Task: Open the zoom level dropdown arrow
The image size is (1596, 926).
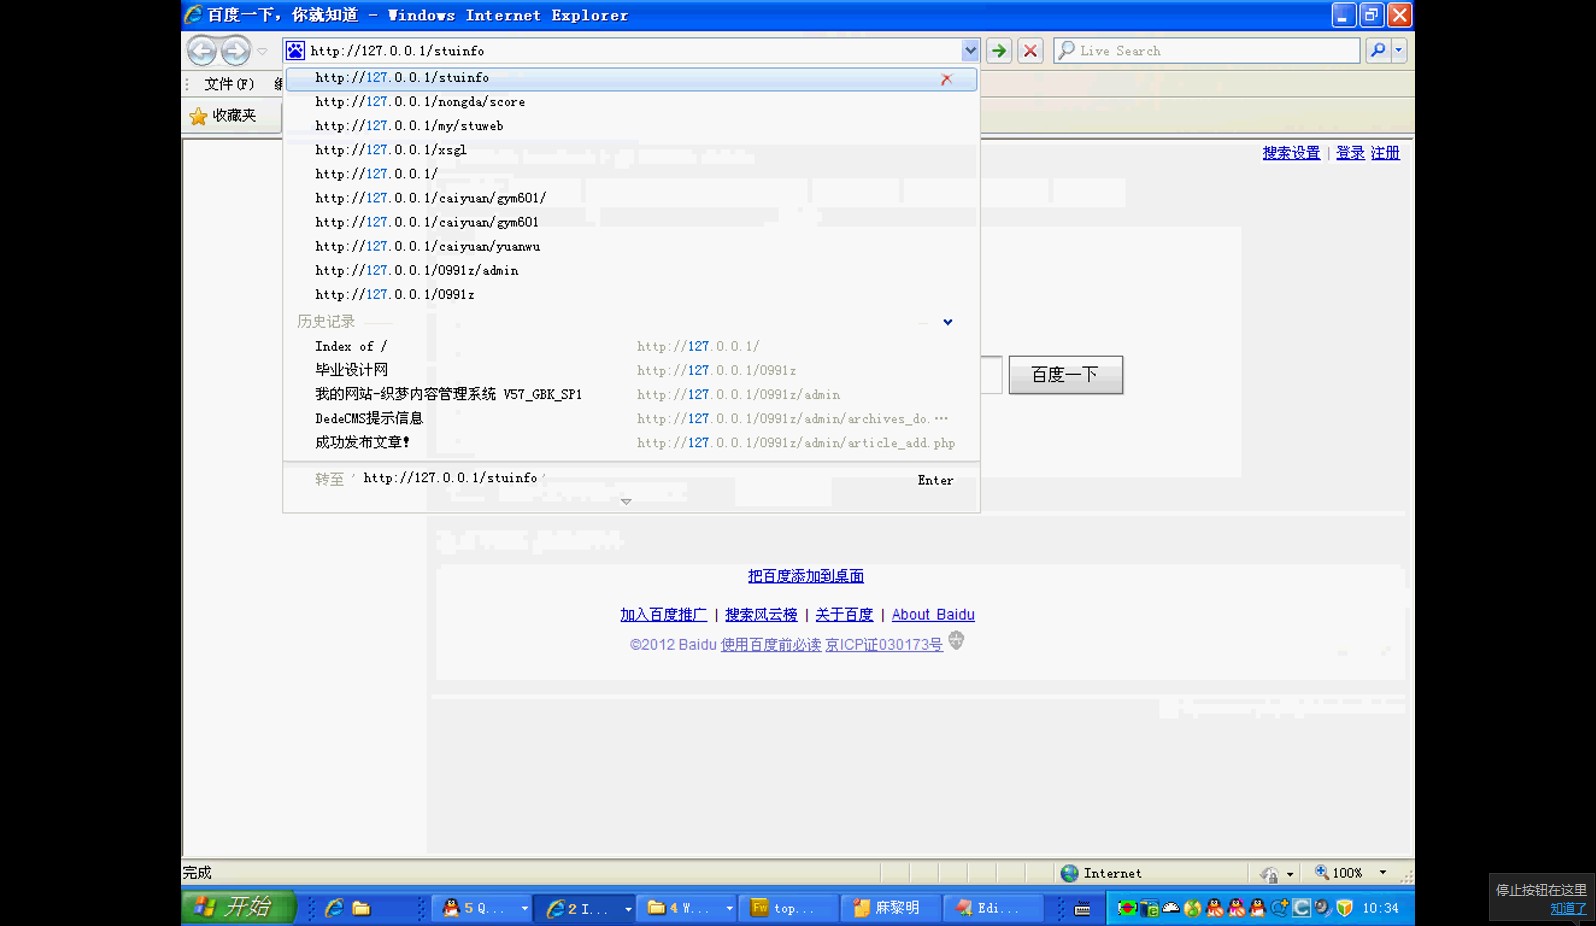Action: [1383, 873]
